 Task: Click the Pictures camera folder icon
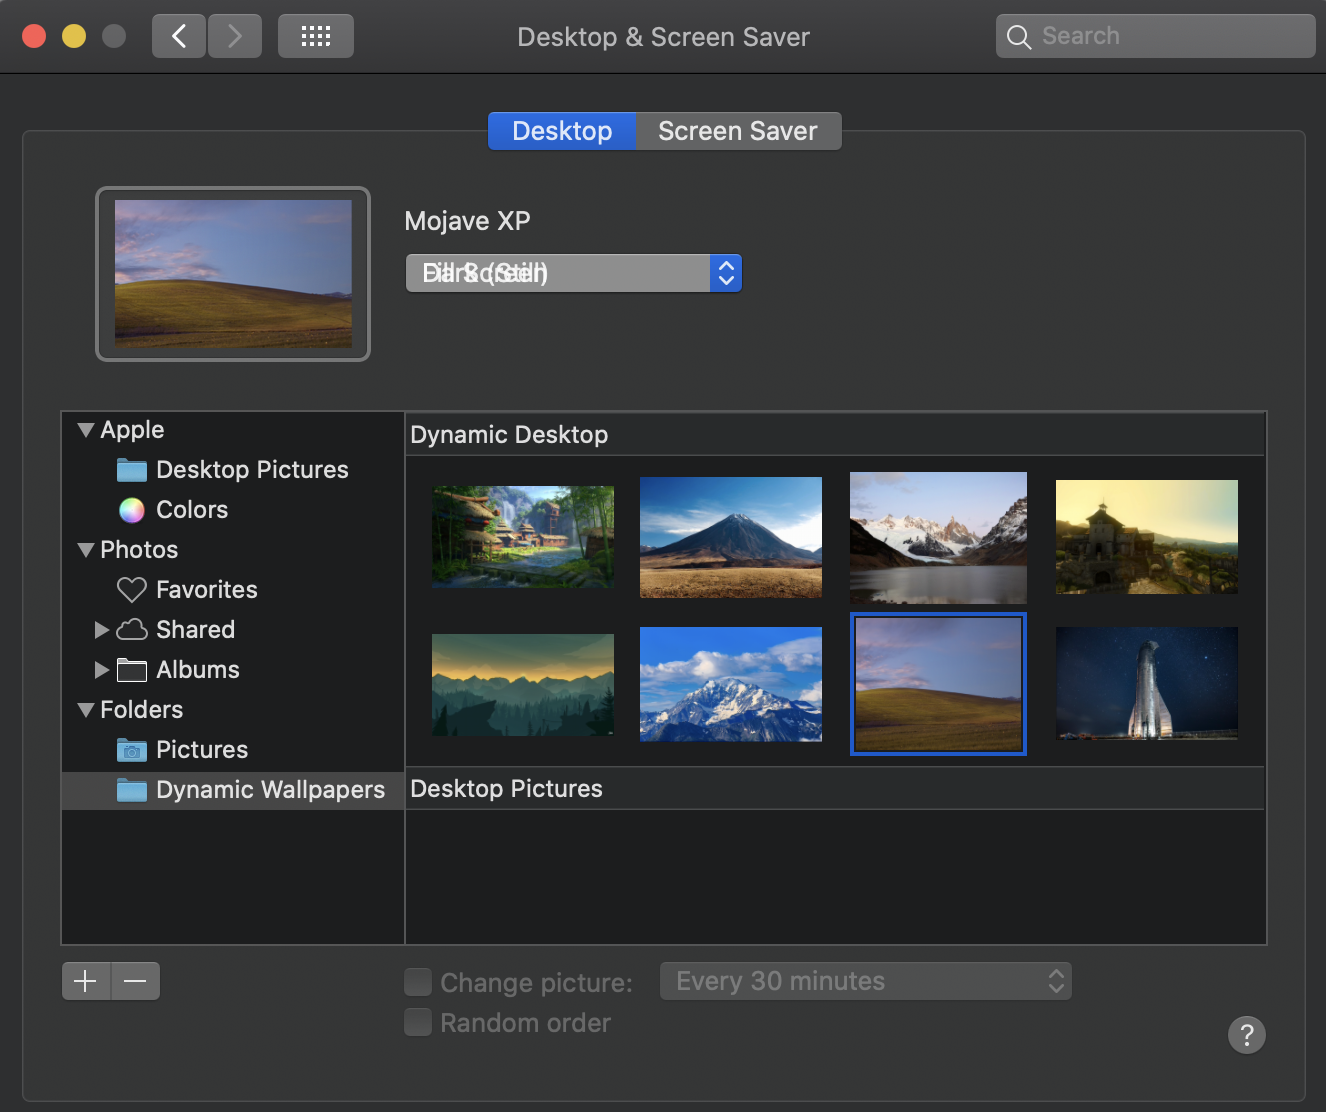pyautogui.click(x=132, y=750)
